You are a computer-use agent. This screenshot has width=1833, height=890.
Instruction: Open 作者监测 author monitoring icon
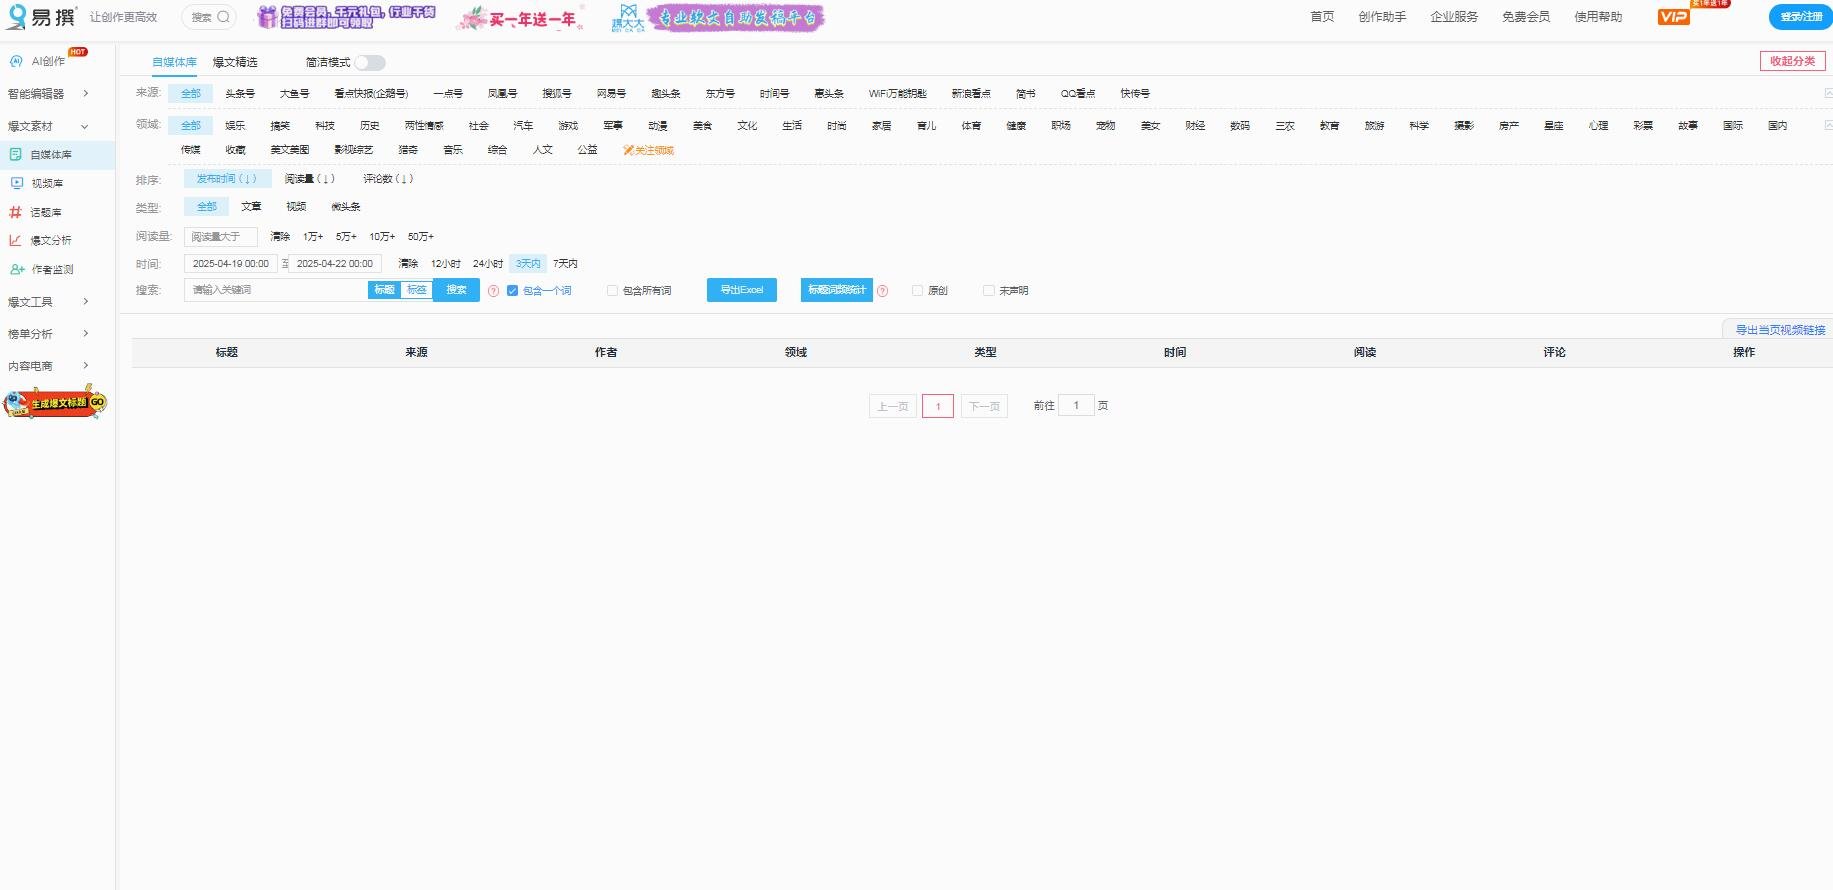(16, 269)
